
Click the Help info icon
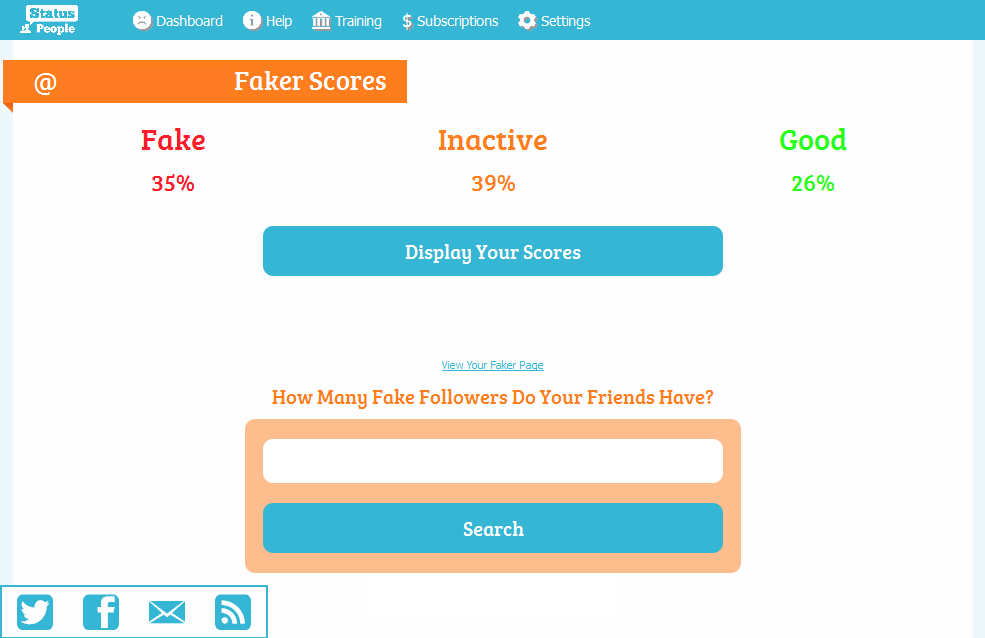tap(252, 21)
